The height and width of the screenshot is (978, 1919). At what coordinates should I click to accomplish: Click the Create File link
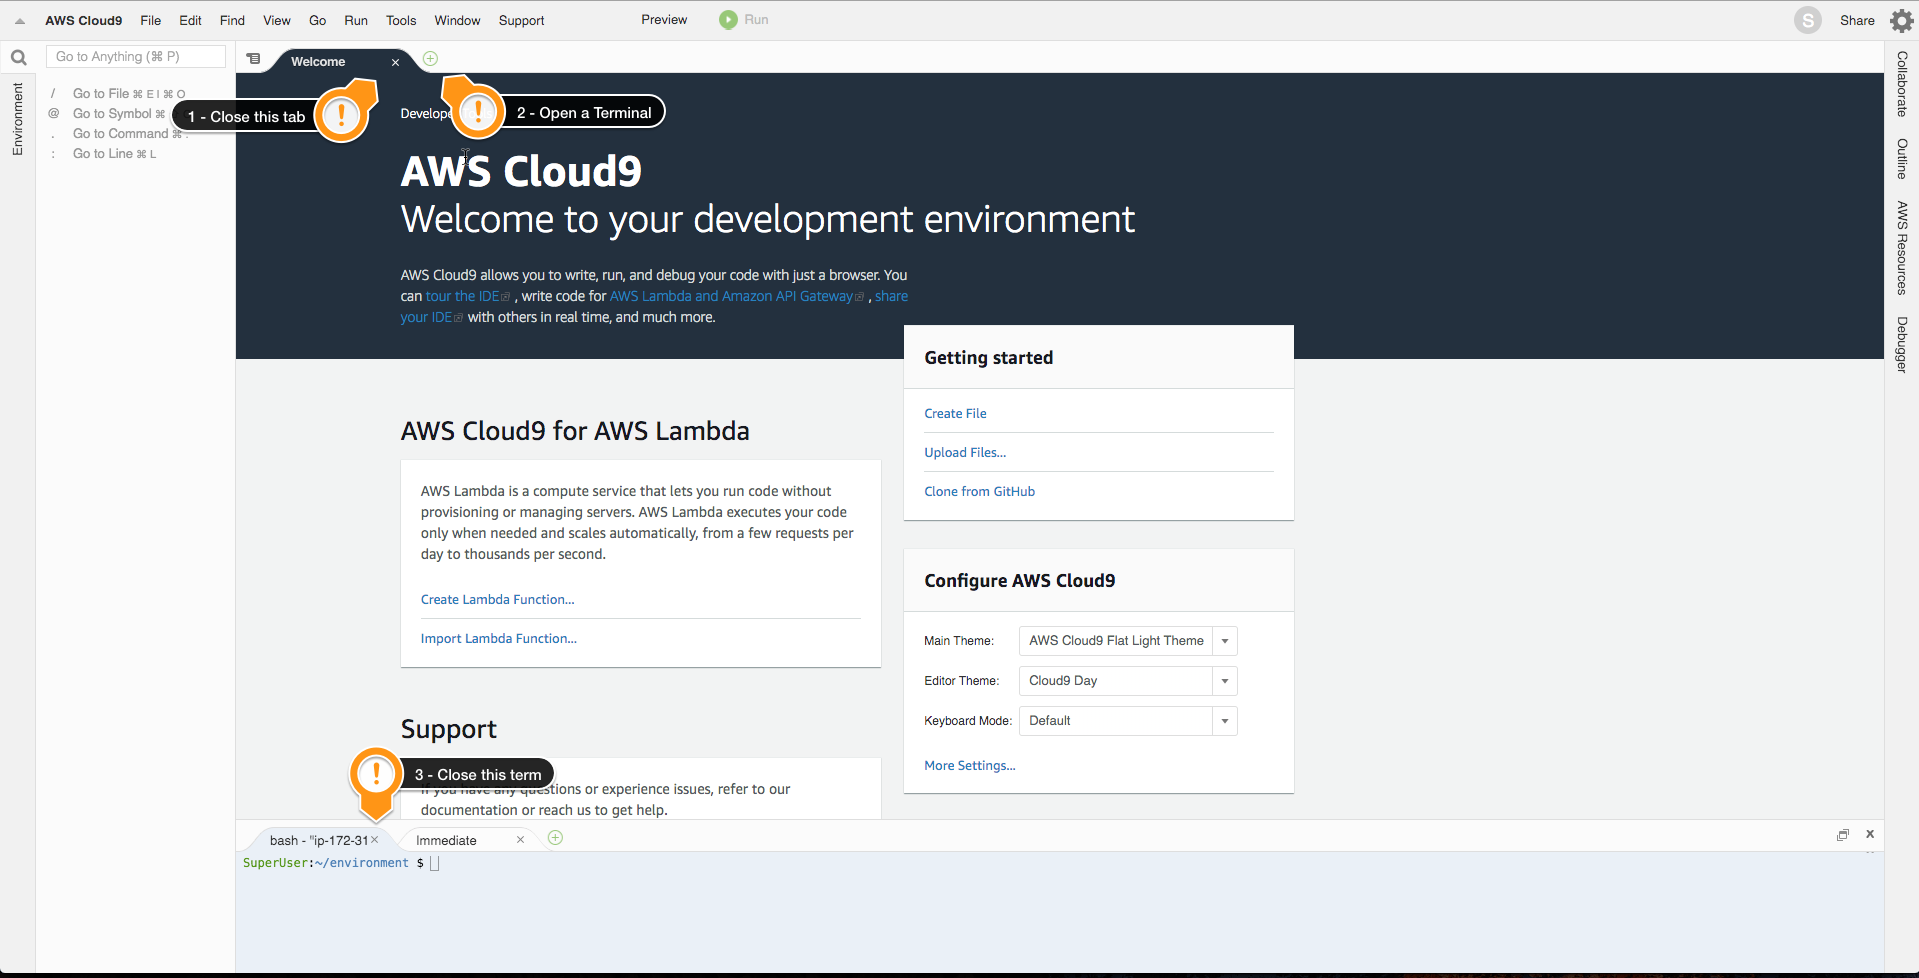pyautogui.click(x=955, y=413)
